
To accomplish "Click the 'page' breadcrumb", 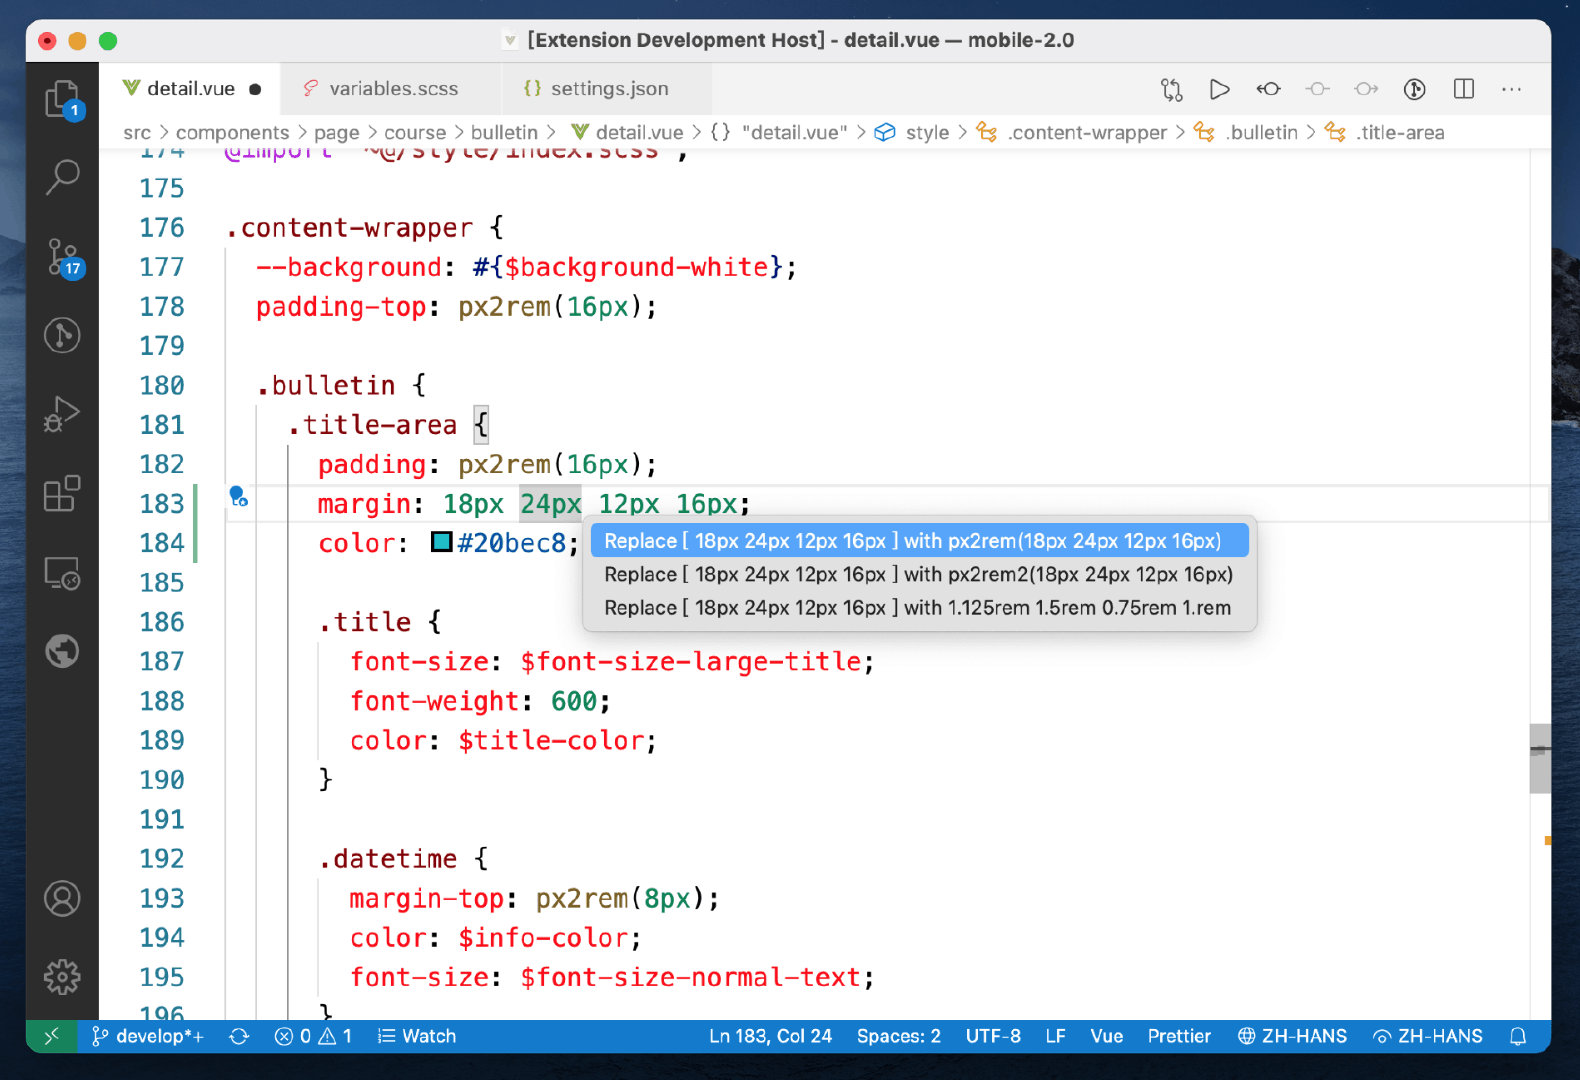I will point(336,132).
